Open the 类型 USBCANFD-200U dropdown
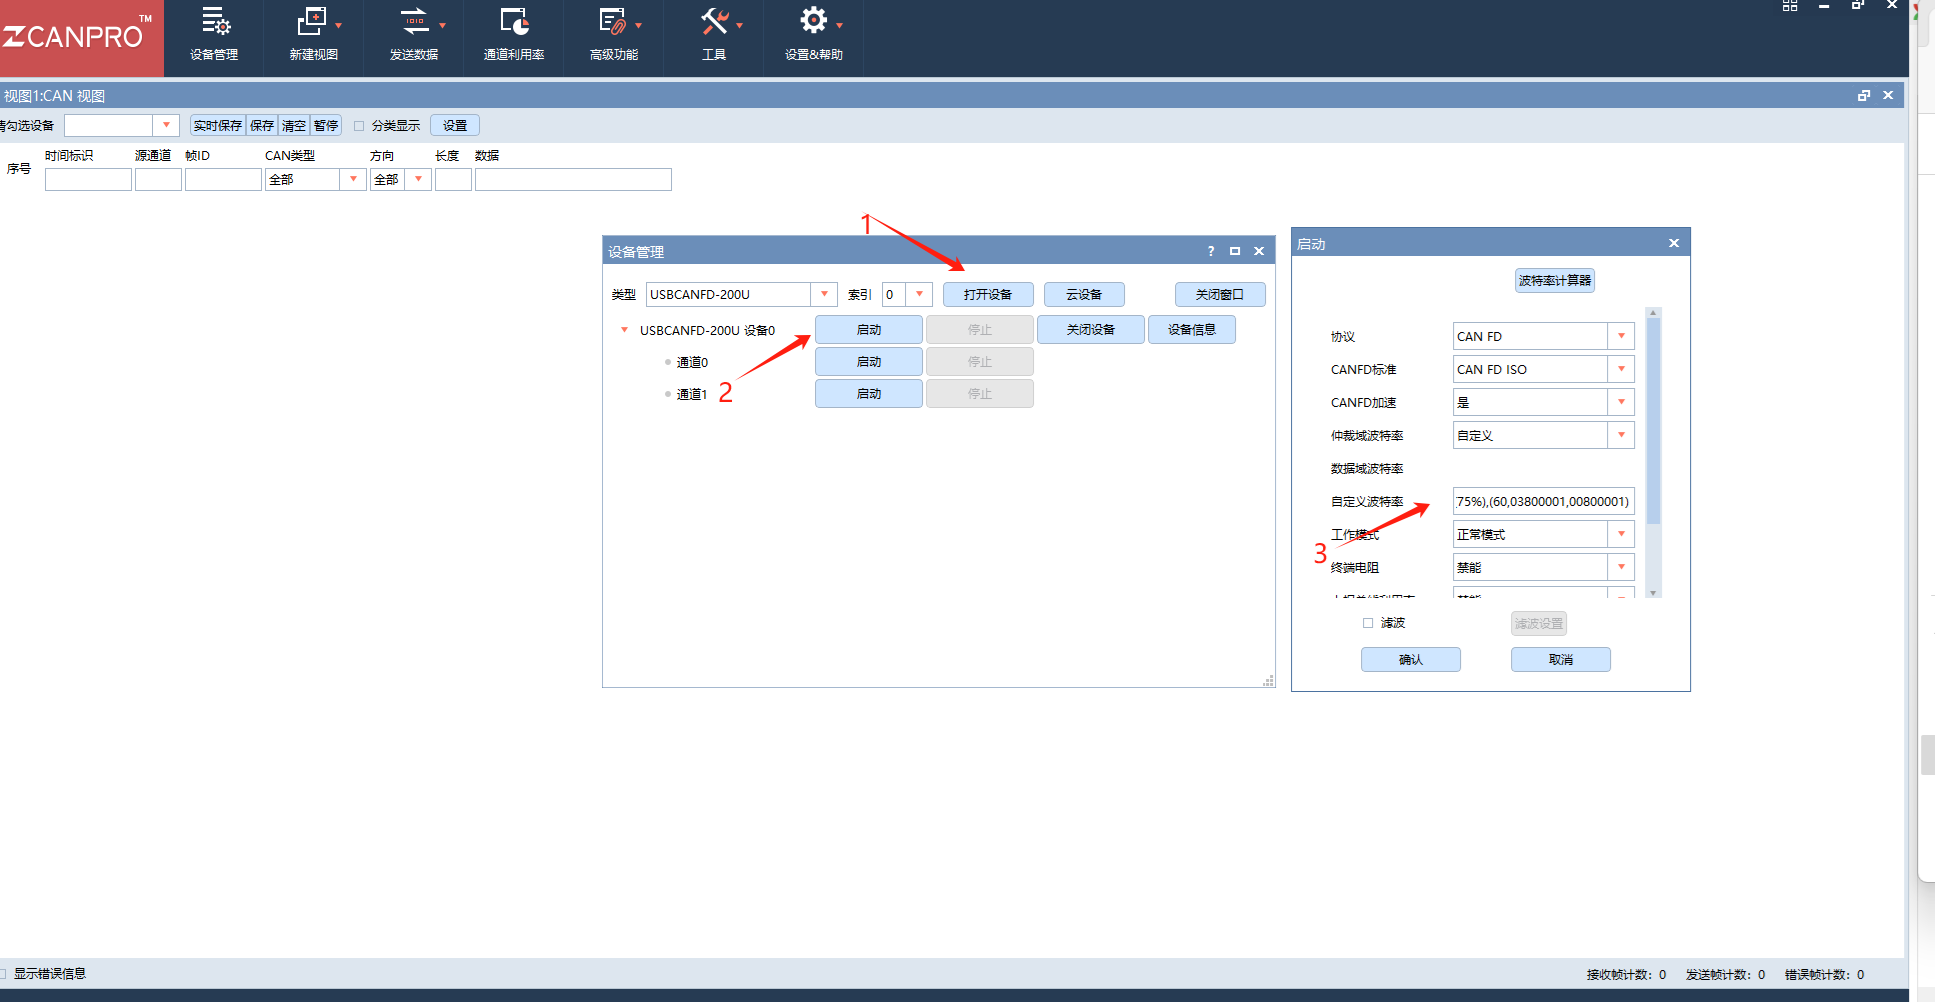The image size is (1935, 1002). click(824, 294)
